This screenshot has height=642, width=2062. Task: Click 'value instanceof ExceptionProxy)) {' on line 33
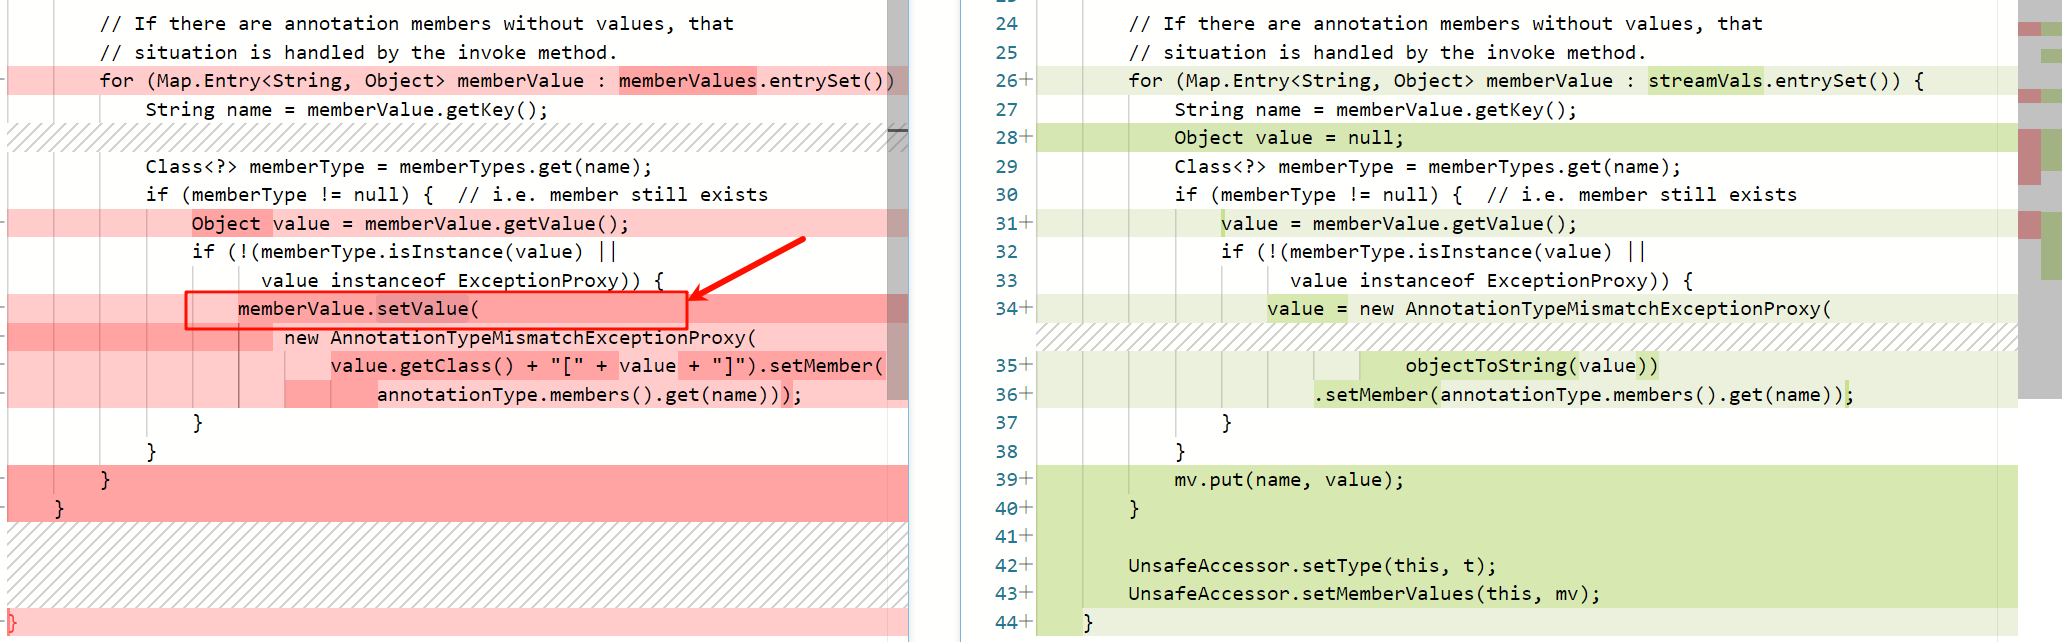[1491, 280]
